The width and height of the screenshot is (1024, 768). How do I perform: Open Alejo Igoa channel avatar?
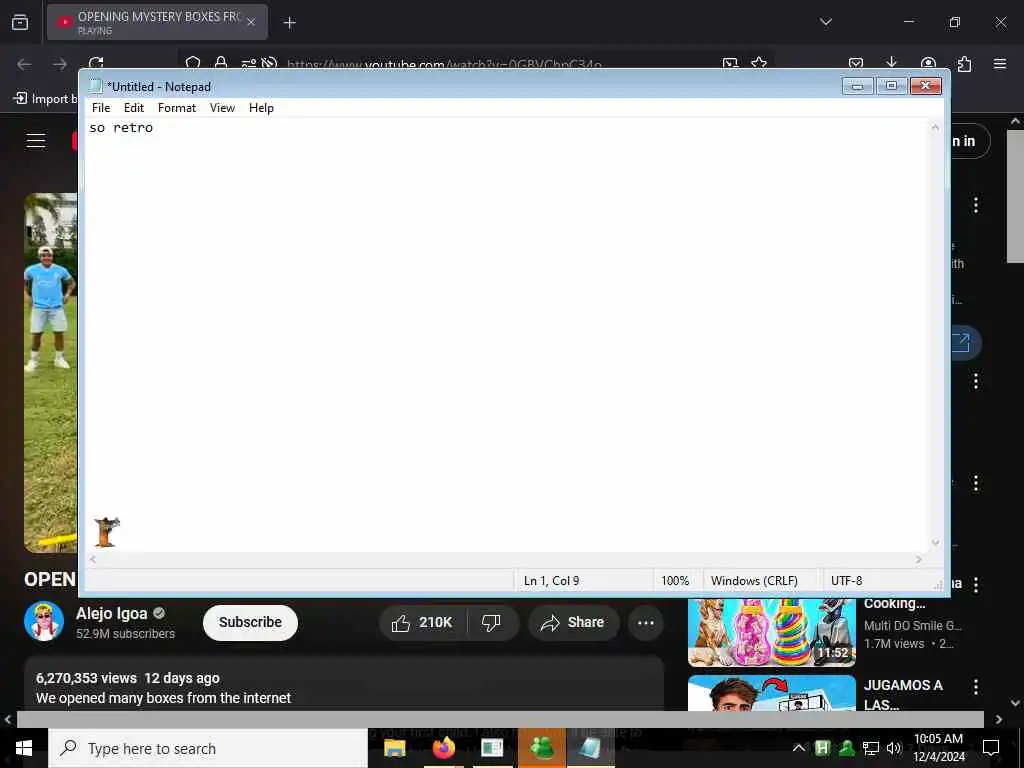point(44,621)
